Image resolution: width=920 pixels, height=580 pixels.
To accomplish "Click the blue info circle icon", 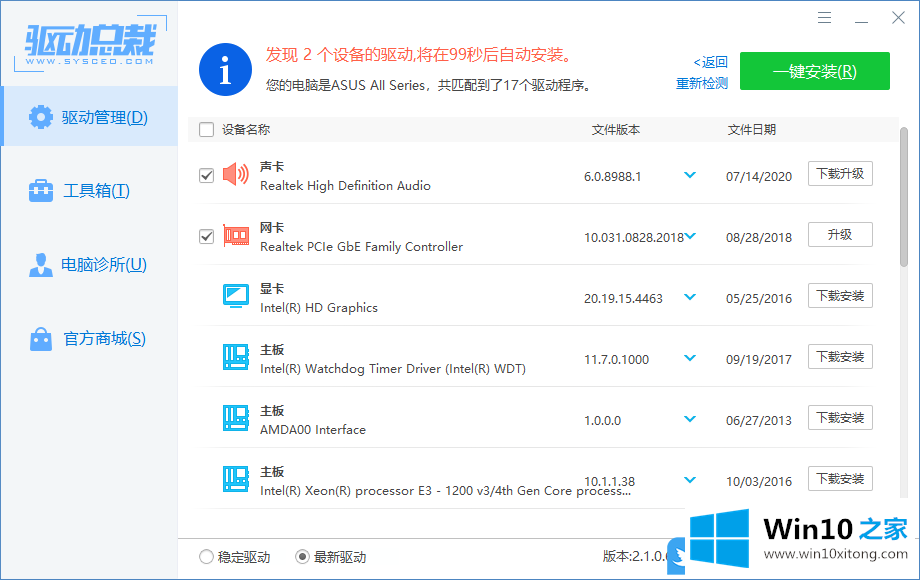I will coord(225,69).
